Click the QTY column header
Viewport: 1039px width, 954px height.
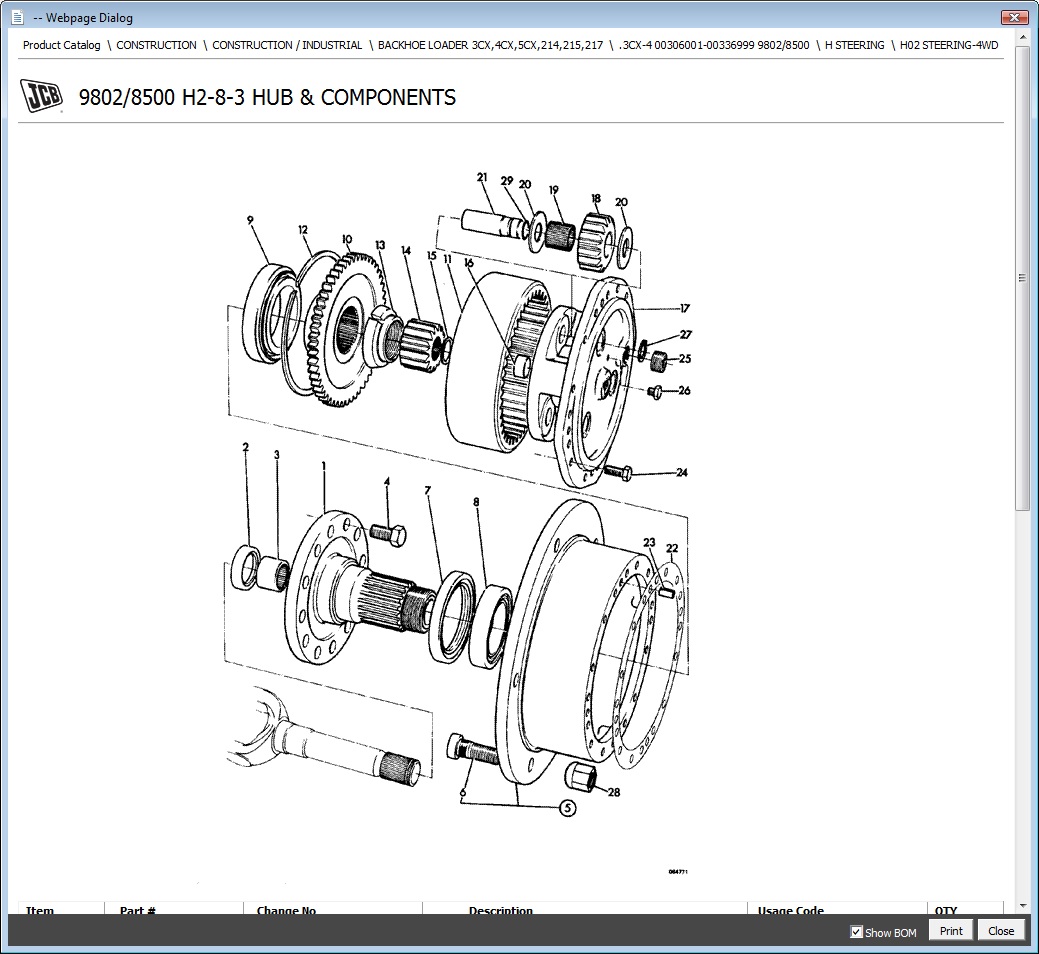coord(946,910)
